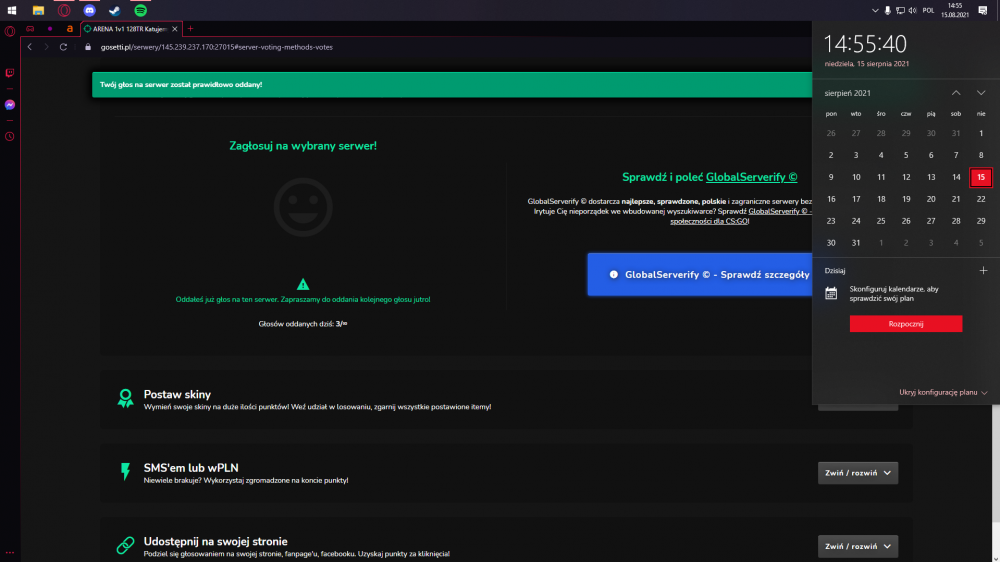
Task: Click the taskbar clock 14:55
Action: tap(955, 10)
